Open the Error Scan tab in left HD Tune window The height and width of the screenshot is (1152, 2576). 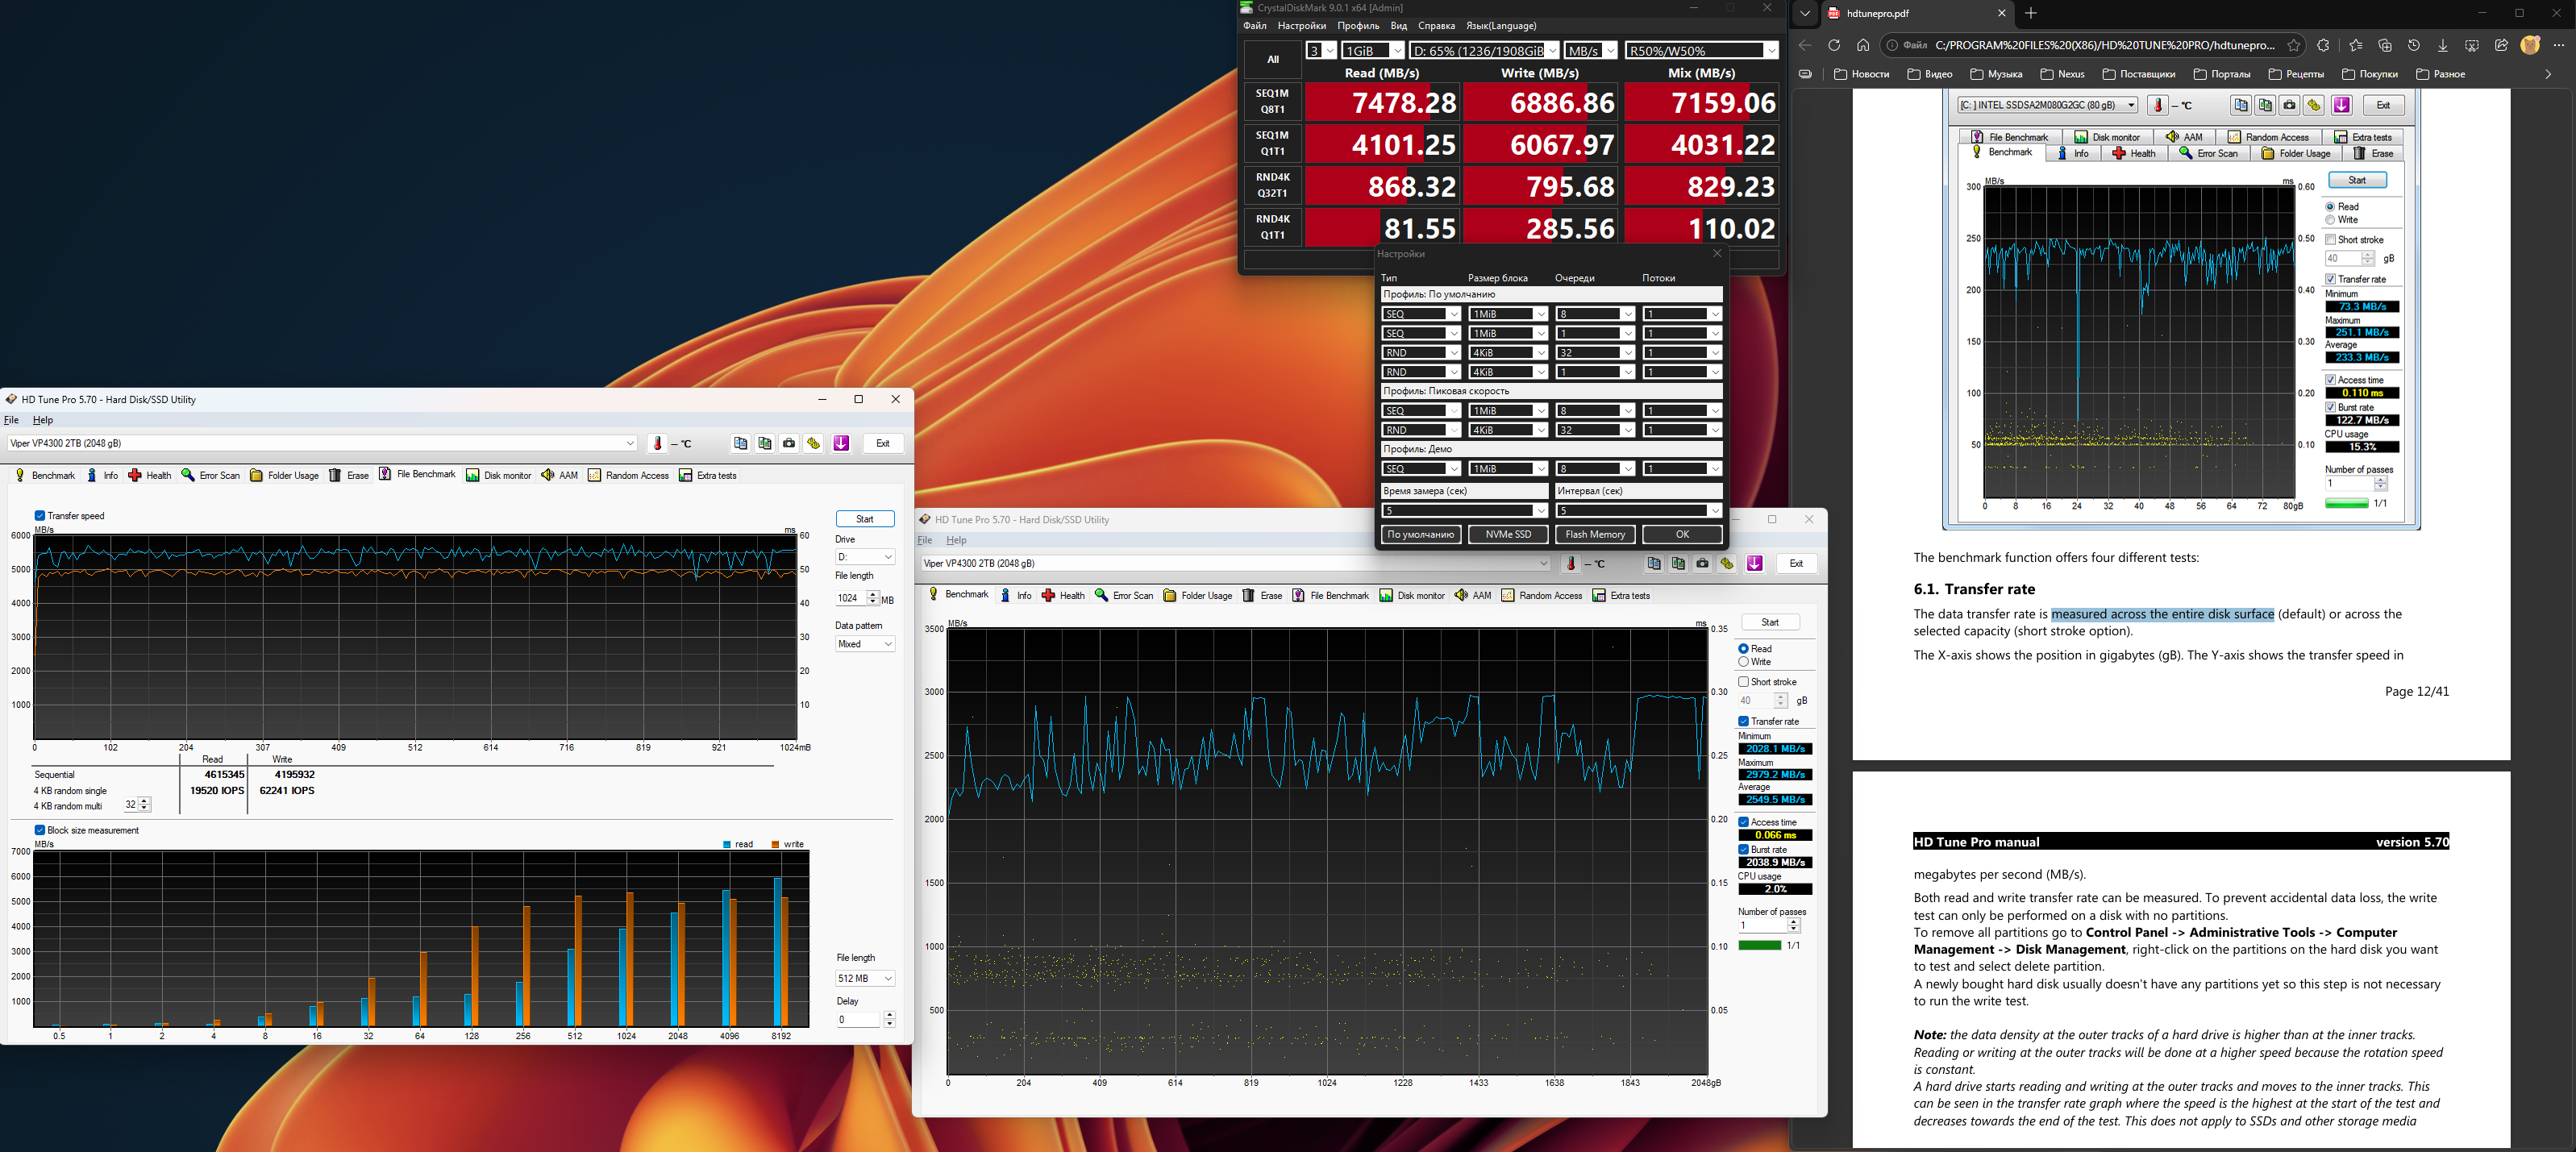click(210, 475)
